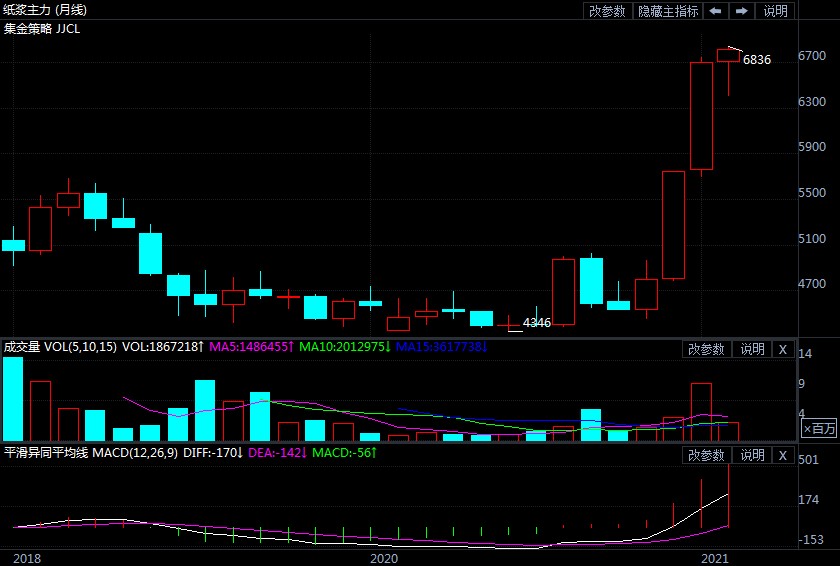Click the 2020 marker on time axis

pos(384,557)
